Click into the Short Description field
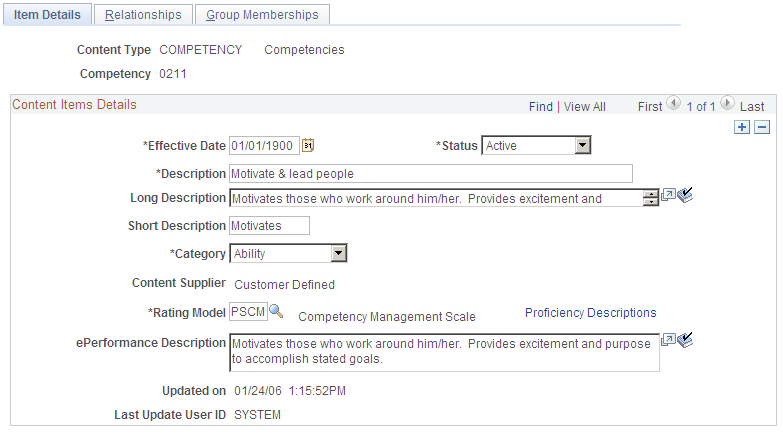 [270, 225]
